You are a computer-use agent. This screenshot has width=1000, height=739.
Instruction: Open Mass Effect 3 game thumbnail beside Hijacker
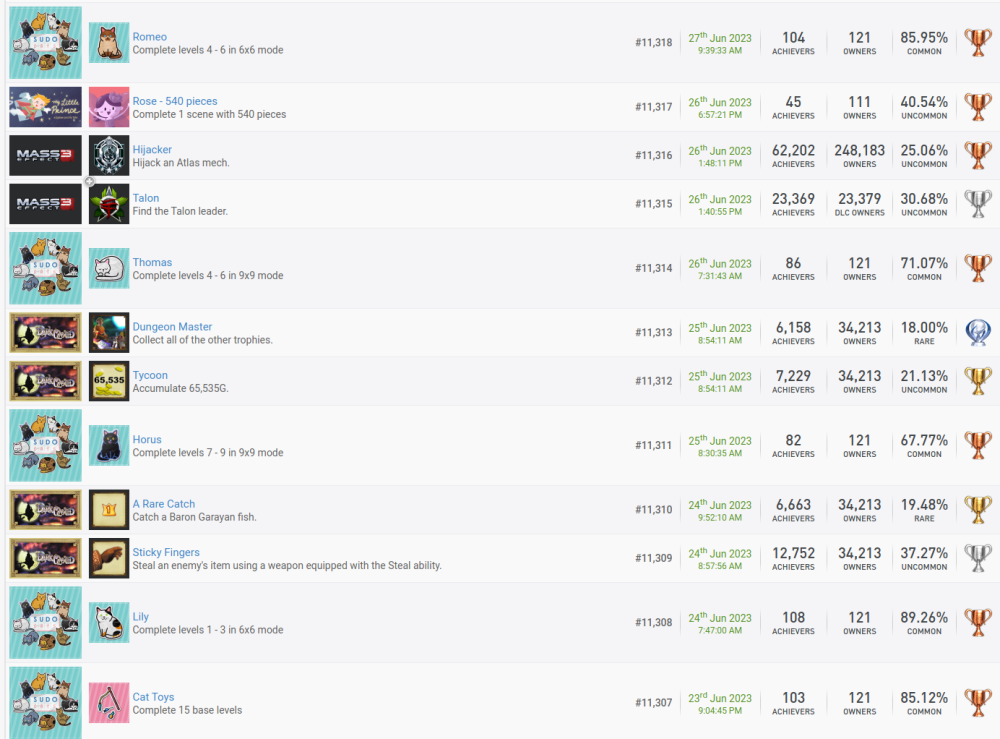(x=45, y=156)
